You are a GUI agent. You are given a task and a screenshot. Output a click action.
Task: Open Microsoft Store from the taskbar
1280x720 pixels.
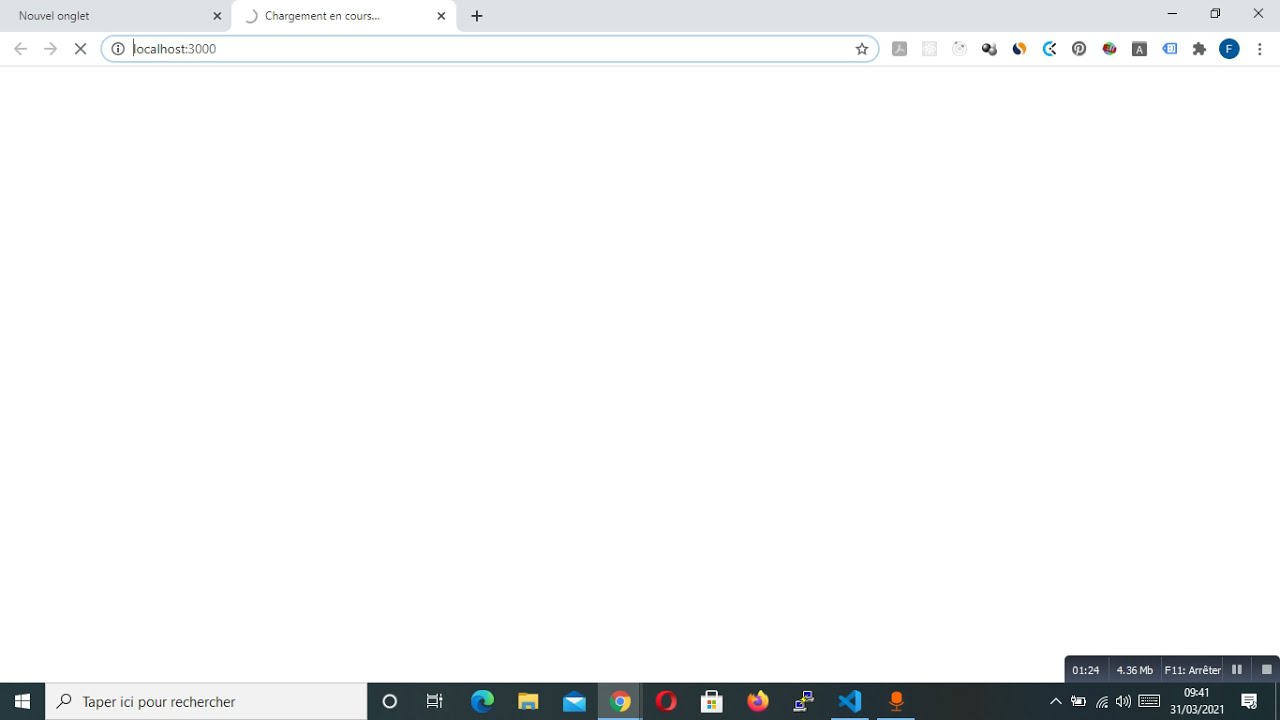(712, 701)
